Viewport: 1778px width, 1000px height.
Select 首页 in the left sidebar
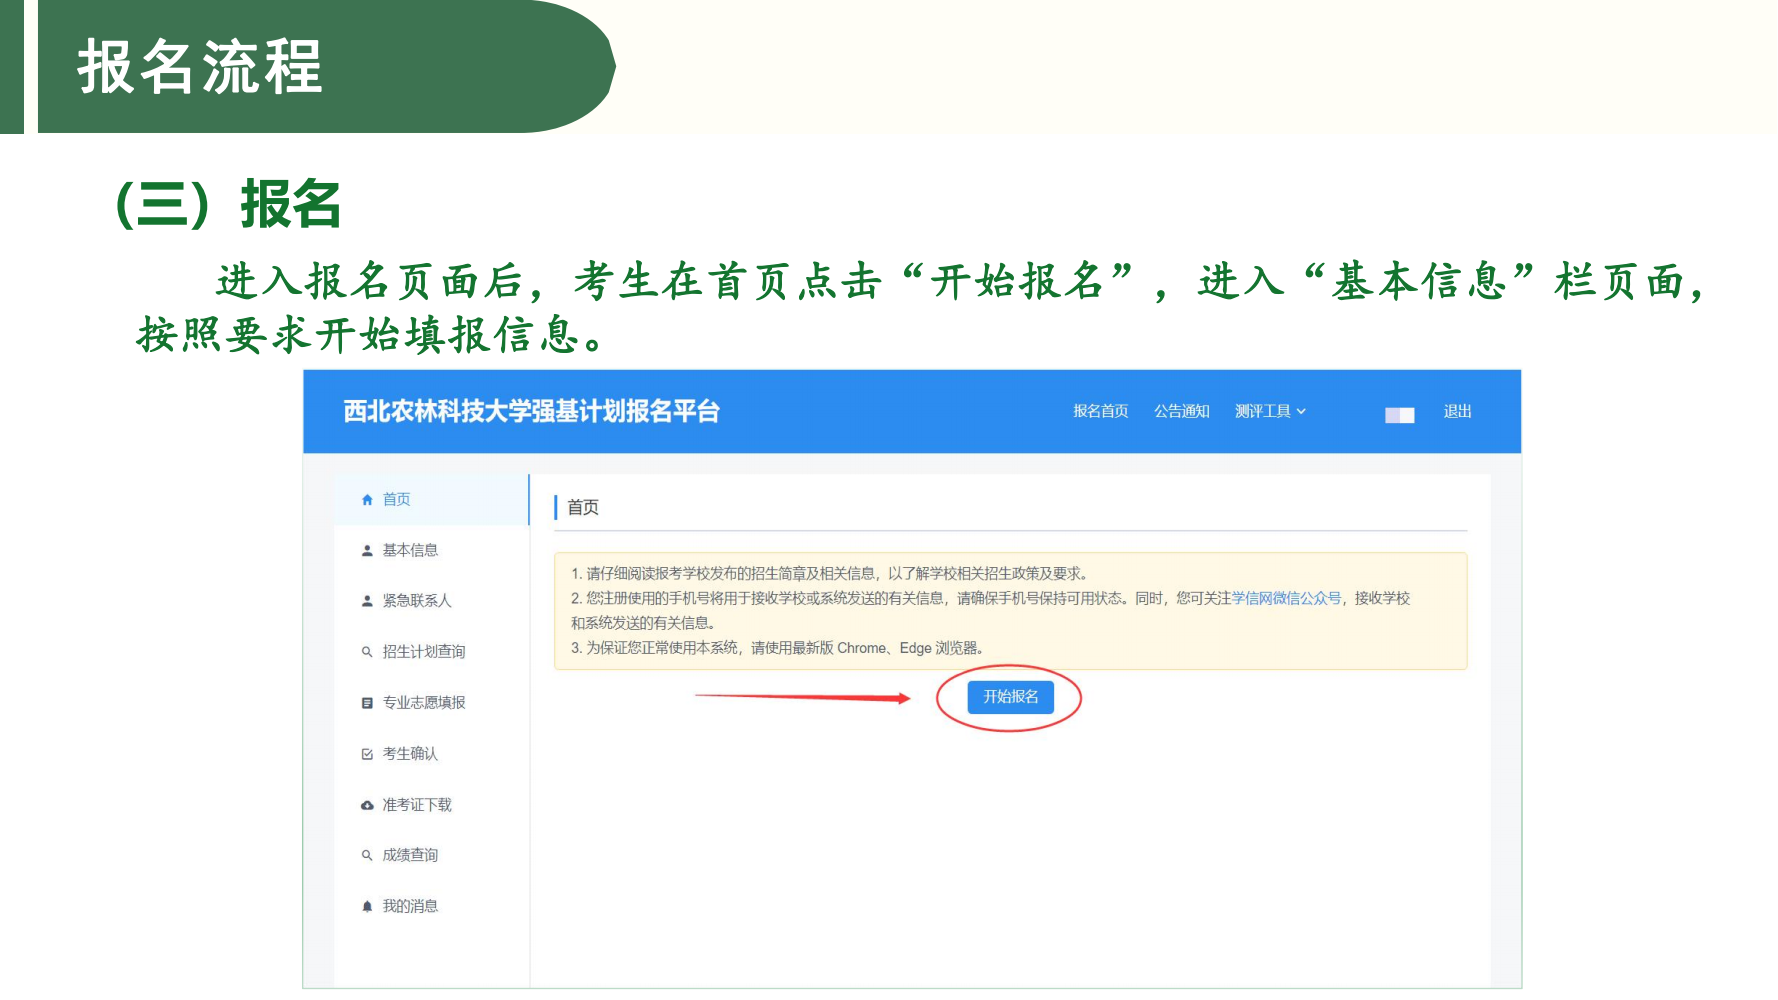click(x=431, y=499)
